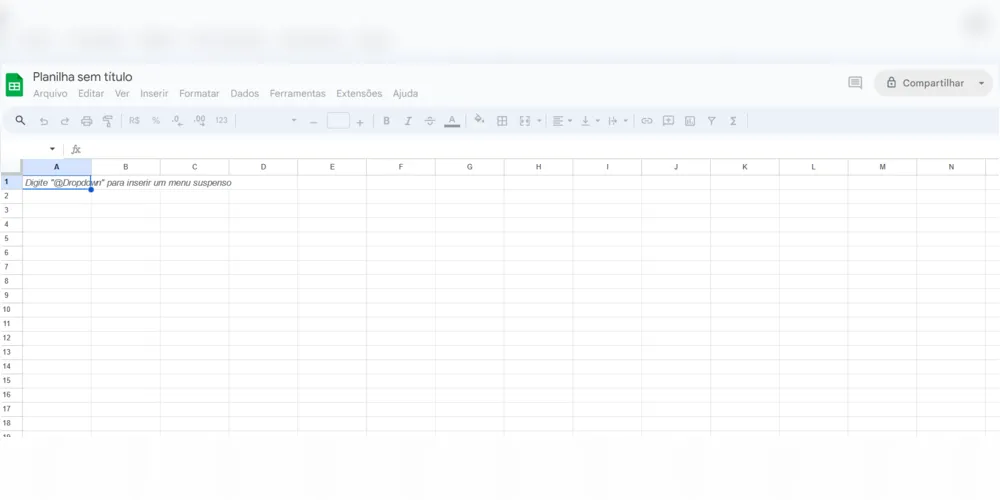Select row 18 header

coord(11,423)
